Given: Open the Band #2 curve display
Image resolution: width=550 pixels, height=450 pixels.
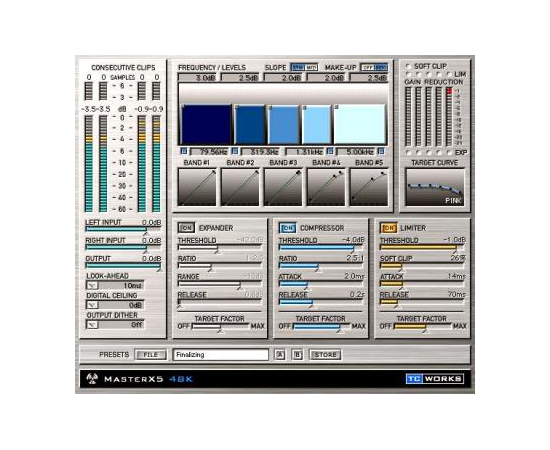Looking at the screenshot, I should pos(240,187).
